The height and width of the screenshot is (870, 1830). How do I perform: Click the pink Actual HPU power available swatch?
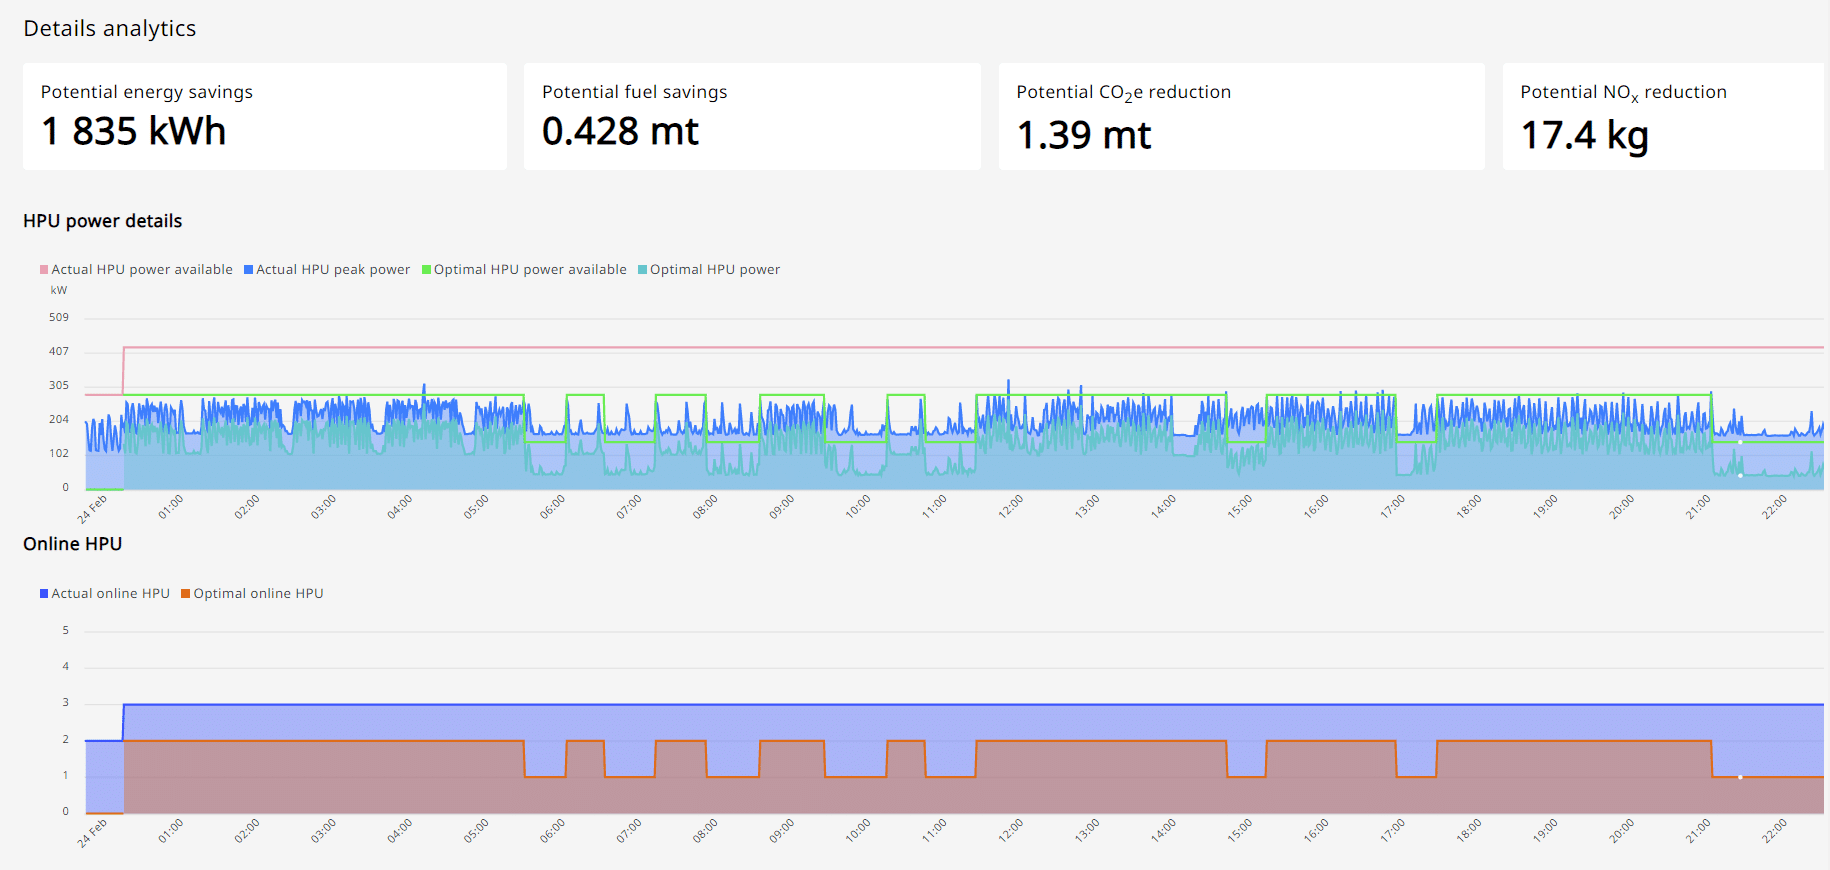point(44,270)
